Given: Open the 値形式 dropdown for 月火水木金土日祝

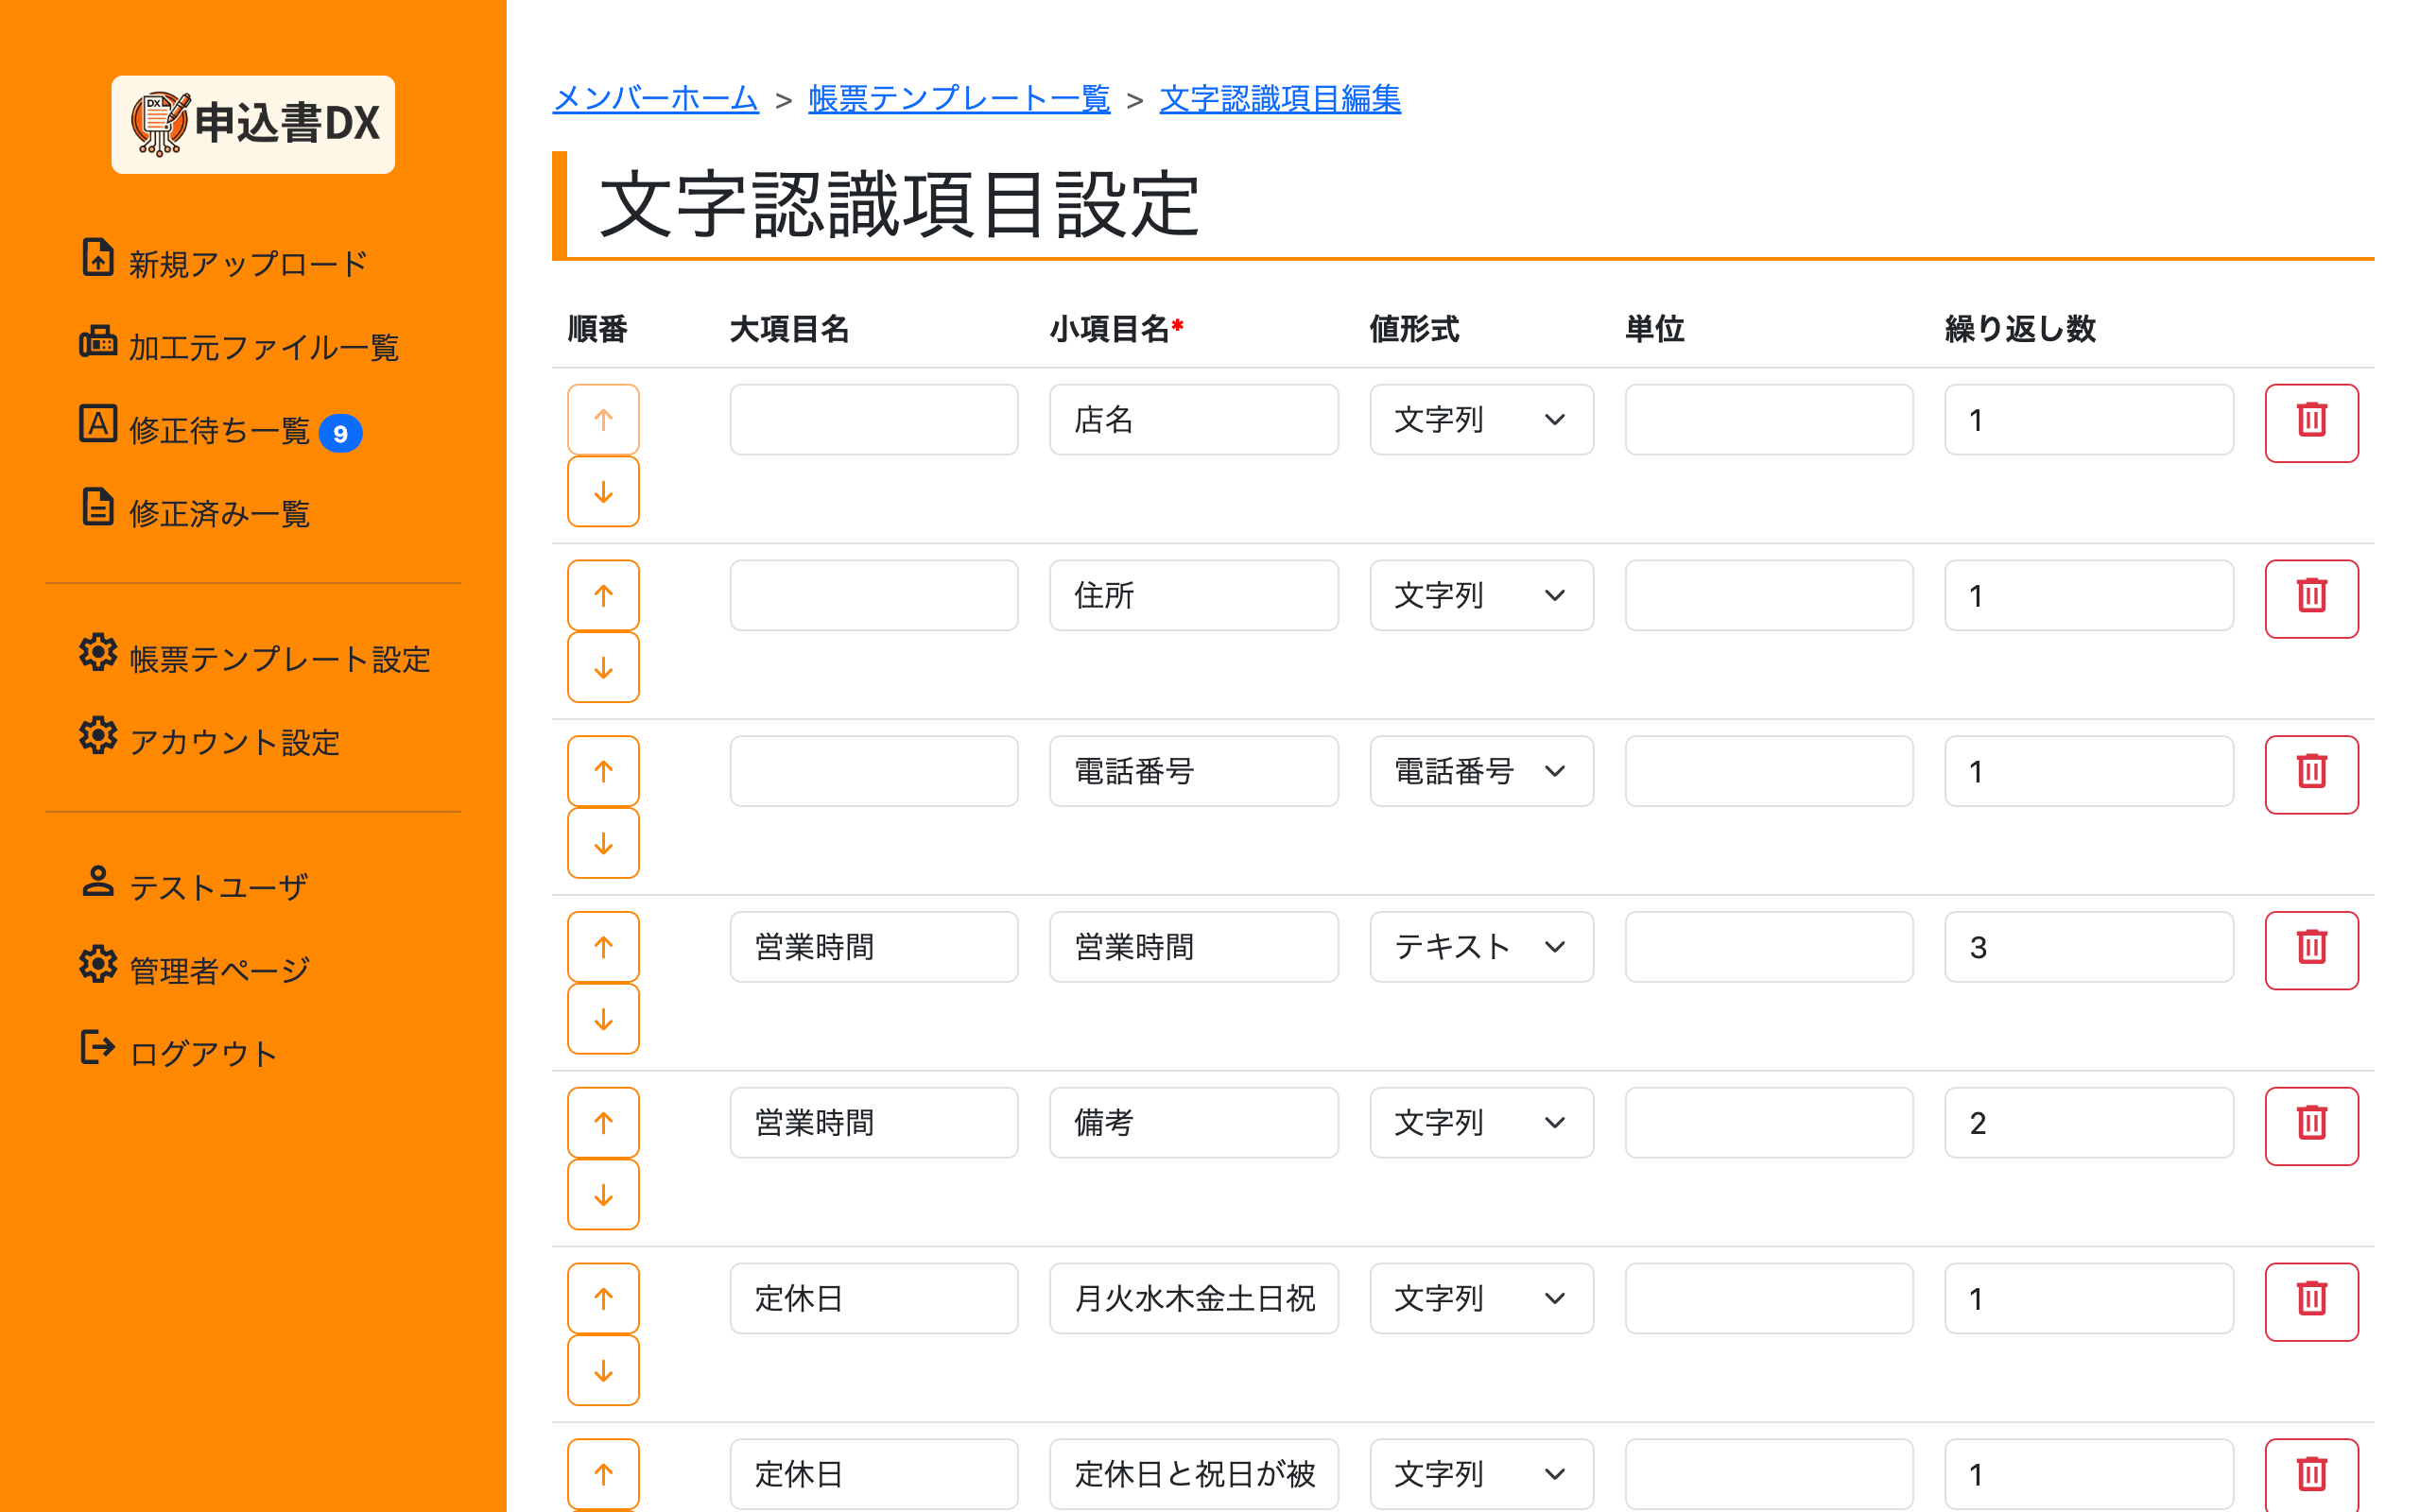Looking at the screenshot, I should [1481, 1298].
